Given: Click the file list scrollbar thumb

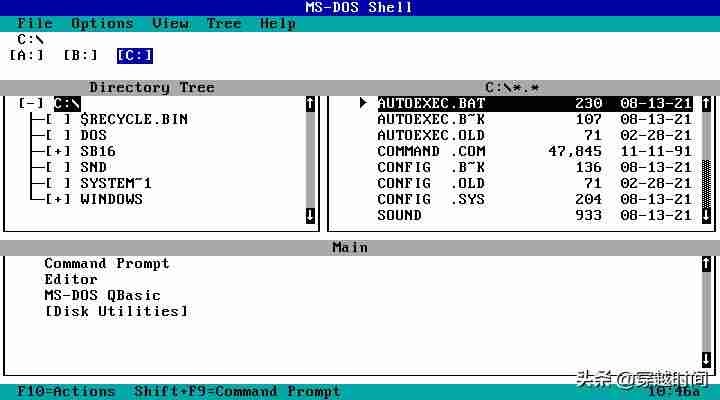Looking at the screenshot, I should click(706, 184).
